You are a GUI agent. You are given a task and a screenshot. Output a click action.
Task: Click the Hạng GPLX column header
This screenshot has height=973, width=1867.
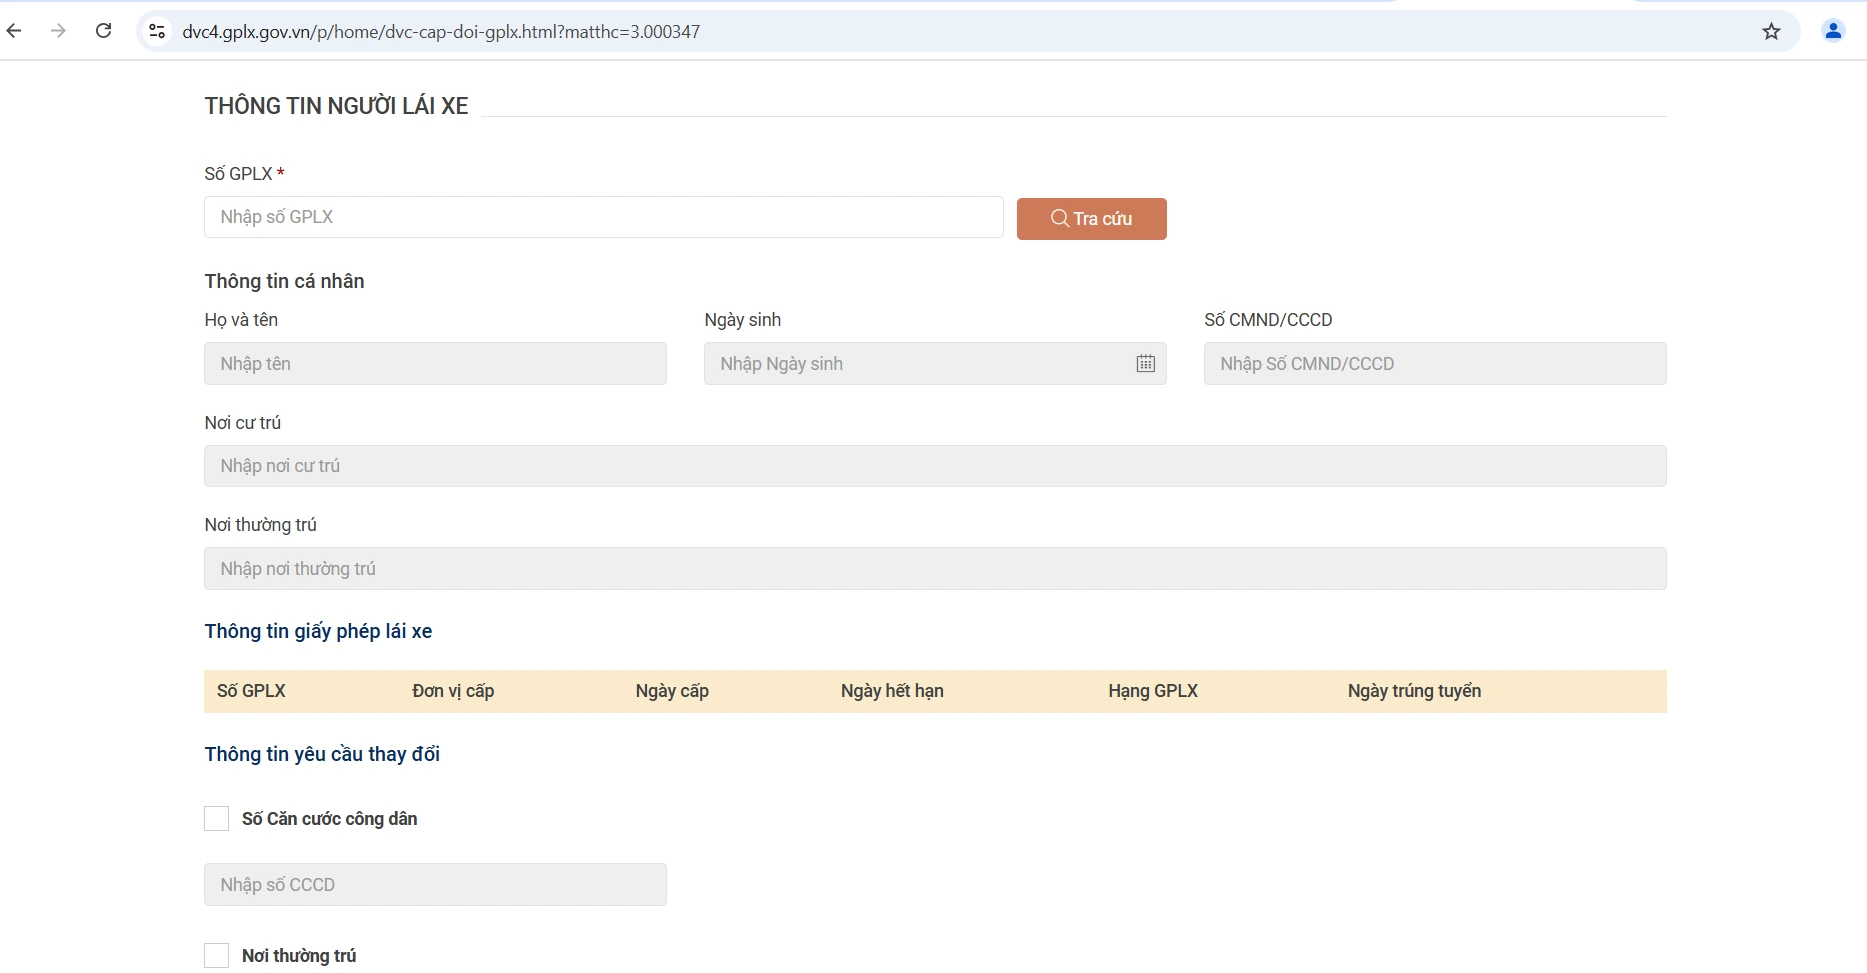pyautogui.click(x=1153, y=691)
